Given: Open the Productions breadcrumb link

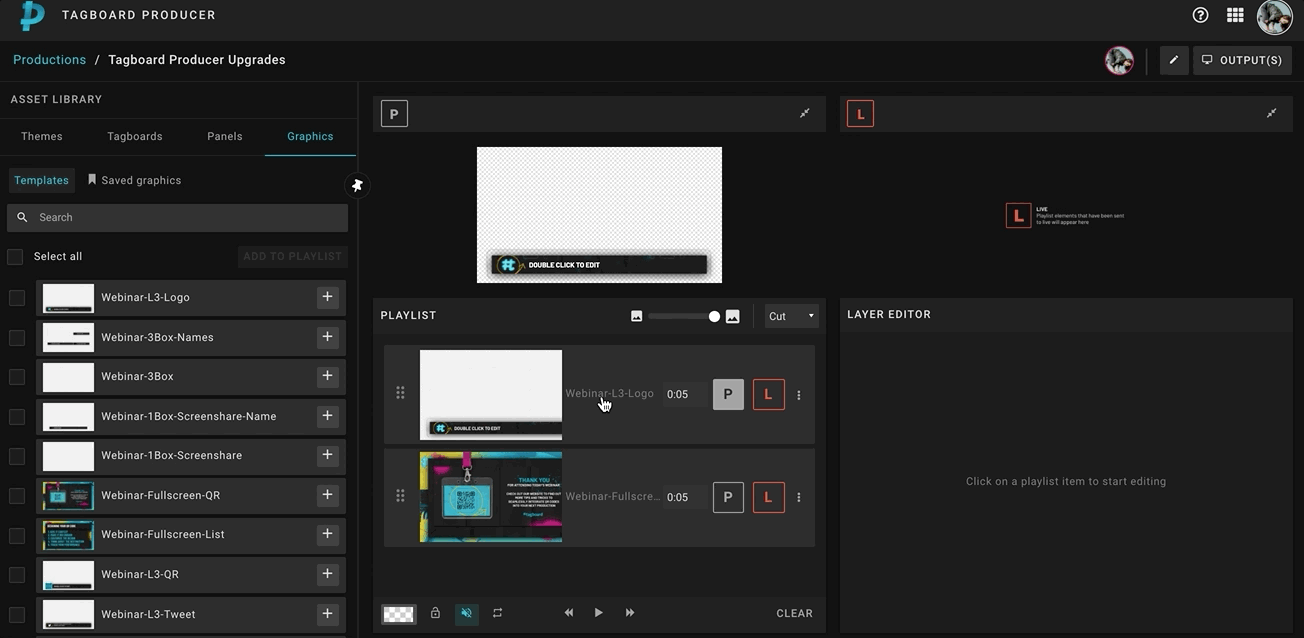Looking at the screenshot, I should pos(50,60).
